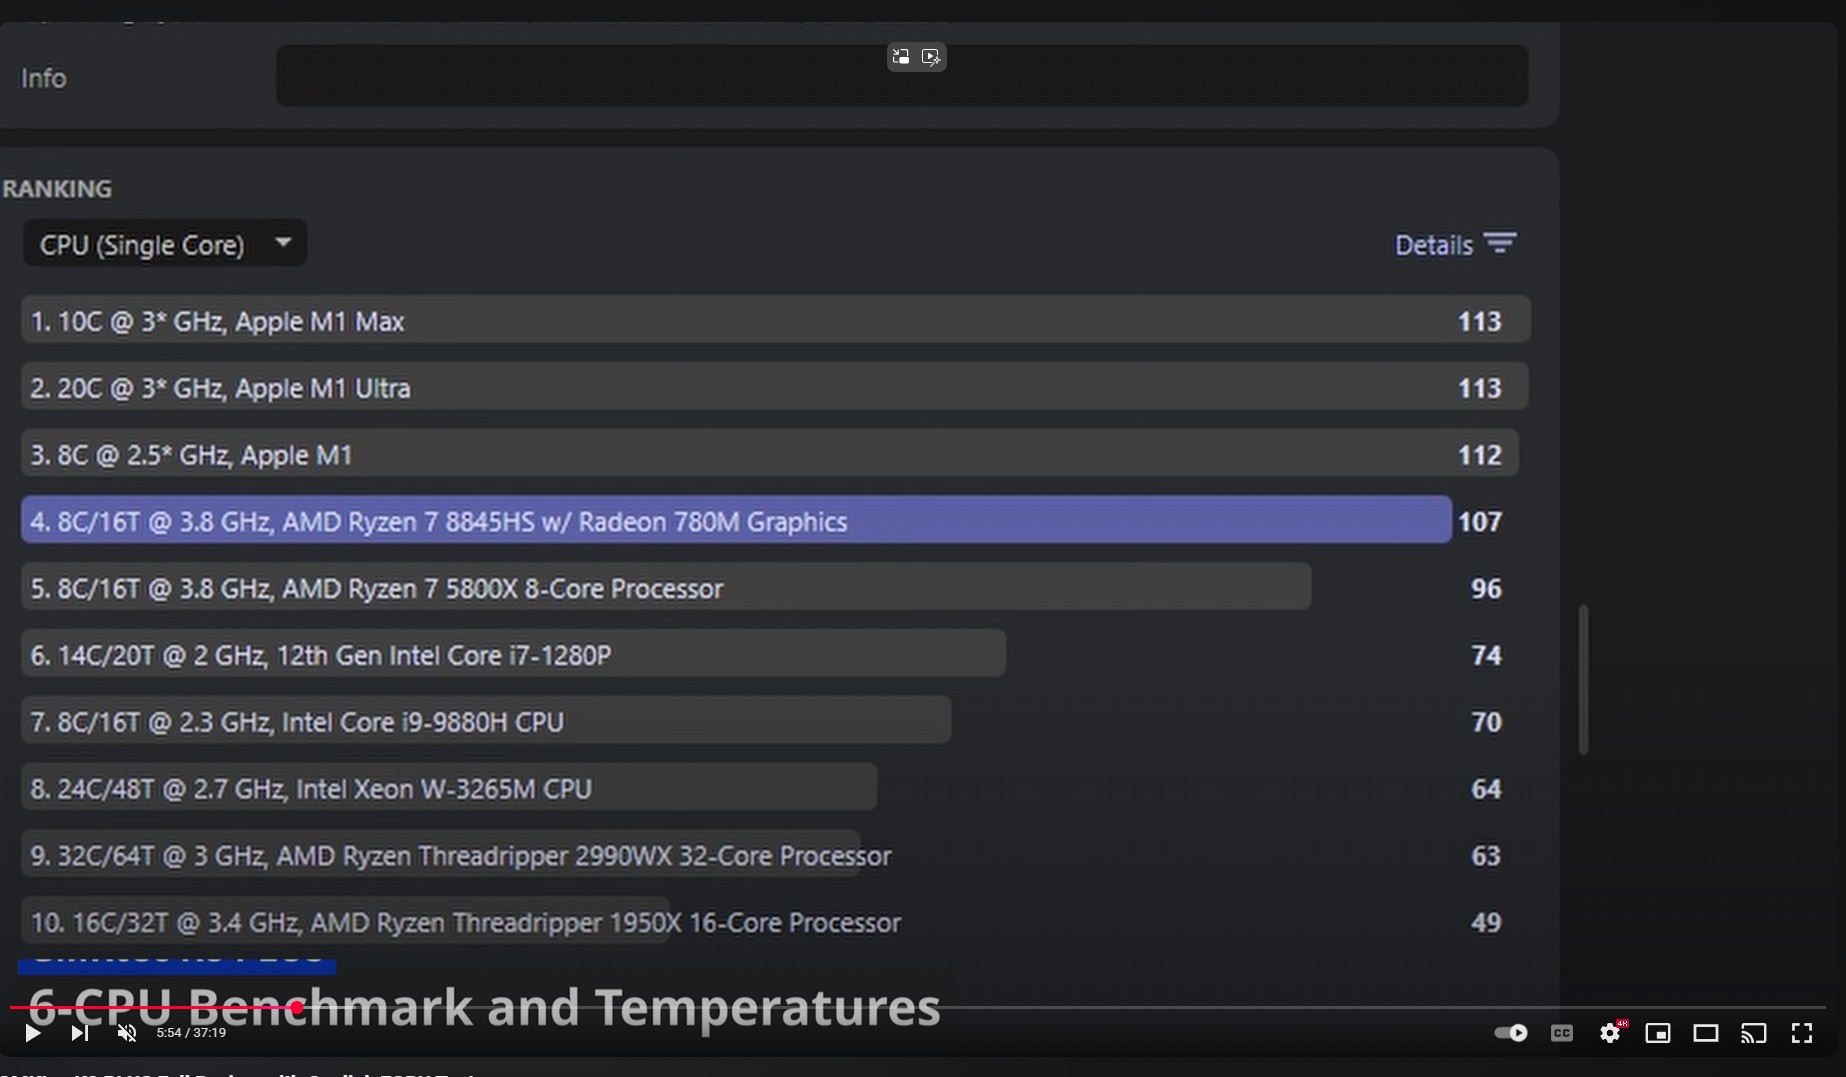Select the highlighted Ryzen 7 8845HS row
1846x1077 pixels.
pos(736,520)
